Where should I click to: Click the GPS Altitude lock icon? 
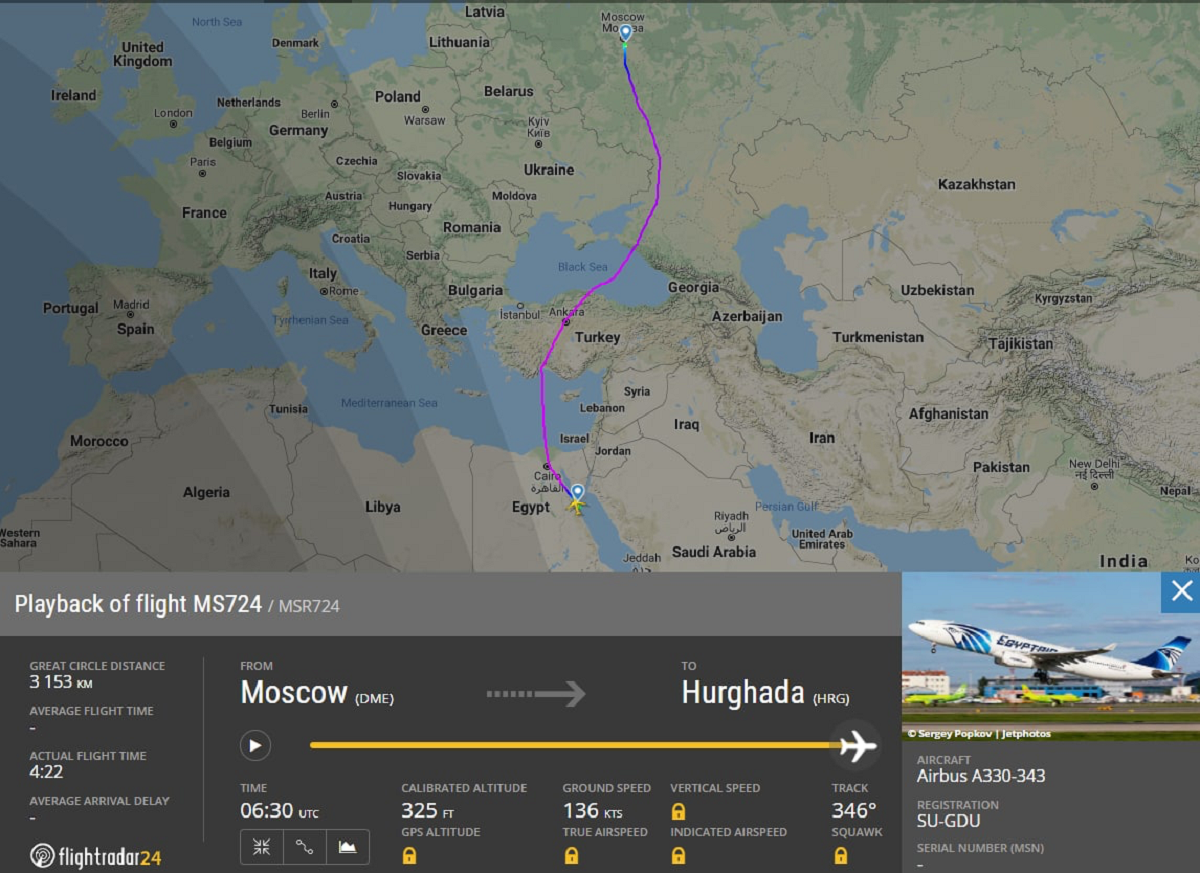tap(409, 855)
